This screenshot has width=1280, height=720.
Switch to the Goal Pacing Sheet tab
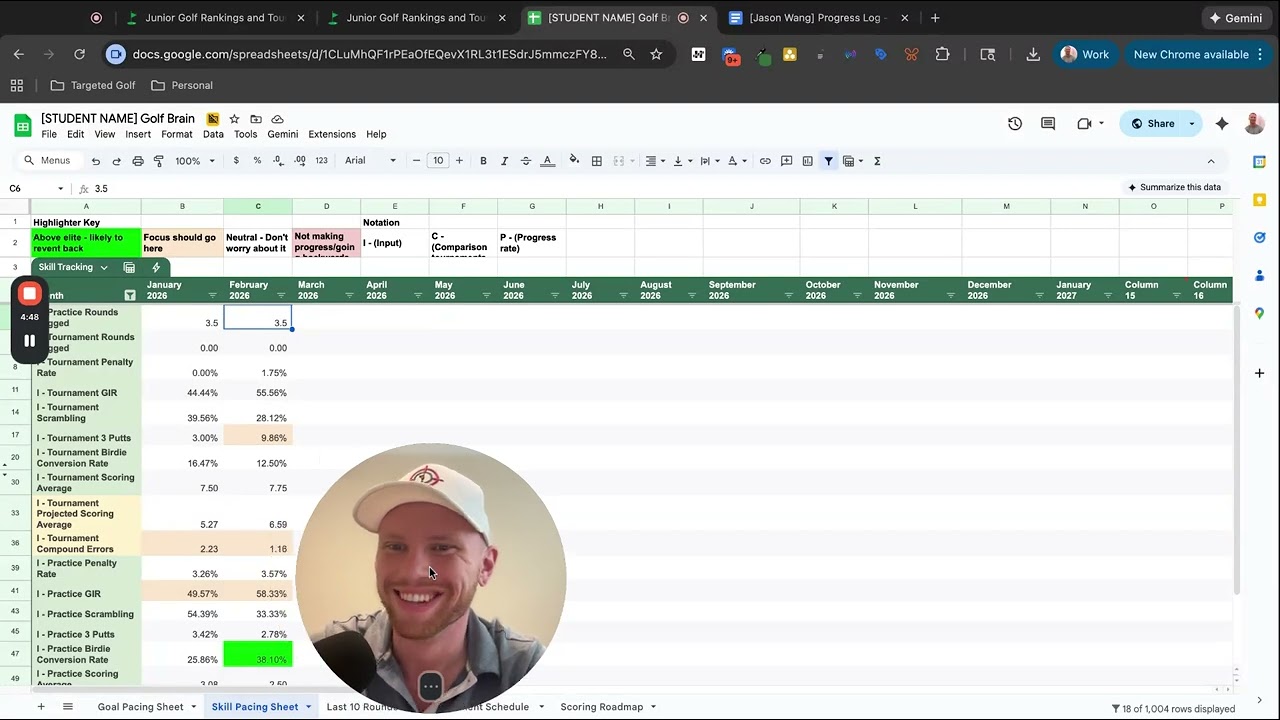tap(140, 707)
